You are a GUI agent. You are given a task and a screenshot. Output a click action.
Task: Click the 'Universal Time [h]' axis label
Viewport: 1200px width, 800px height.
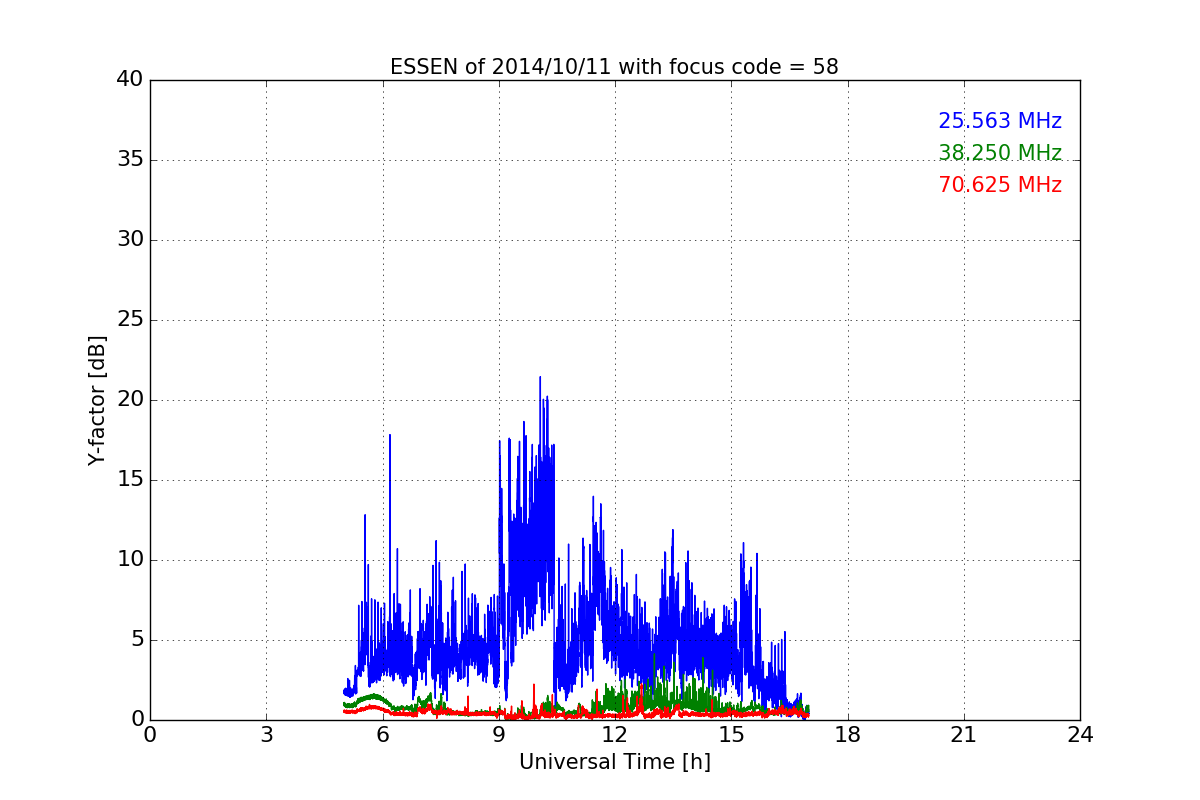click(x=614, y=762)
